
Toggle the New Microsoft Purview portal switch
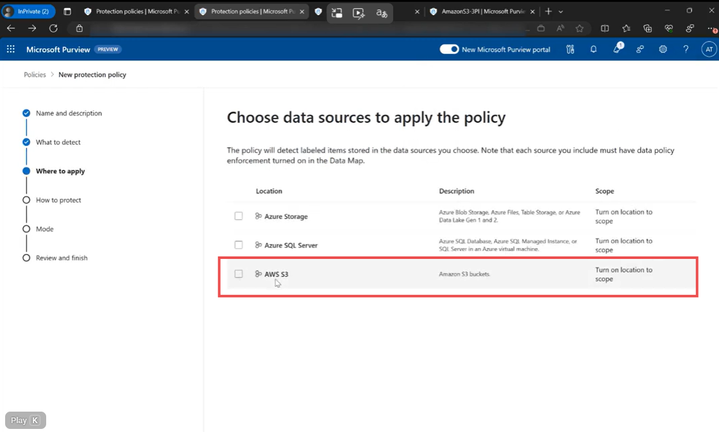449,49
